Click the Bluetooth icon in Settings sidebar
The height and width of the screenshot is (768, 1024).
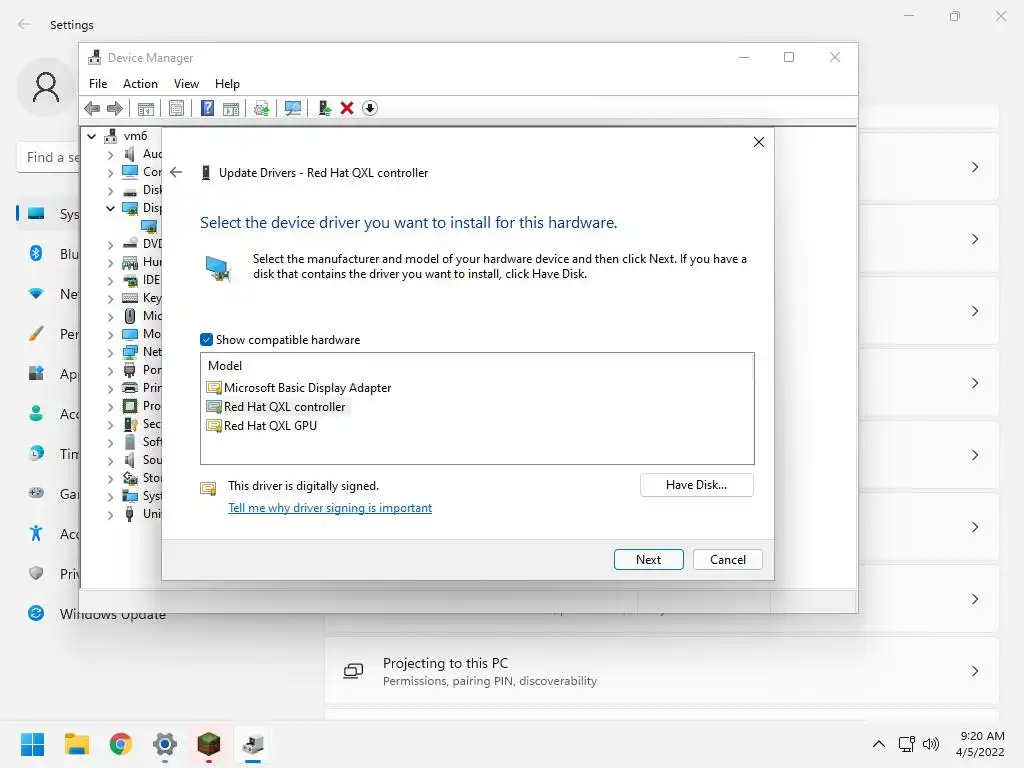tap(36, 253)
